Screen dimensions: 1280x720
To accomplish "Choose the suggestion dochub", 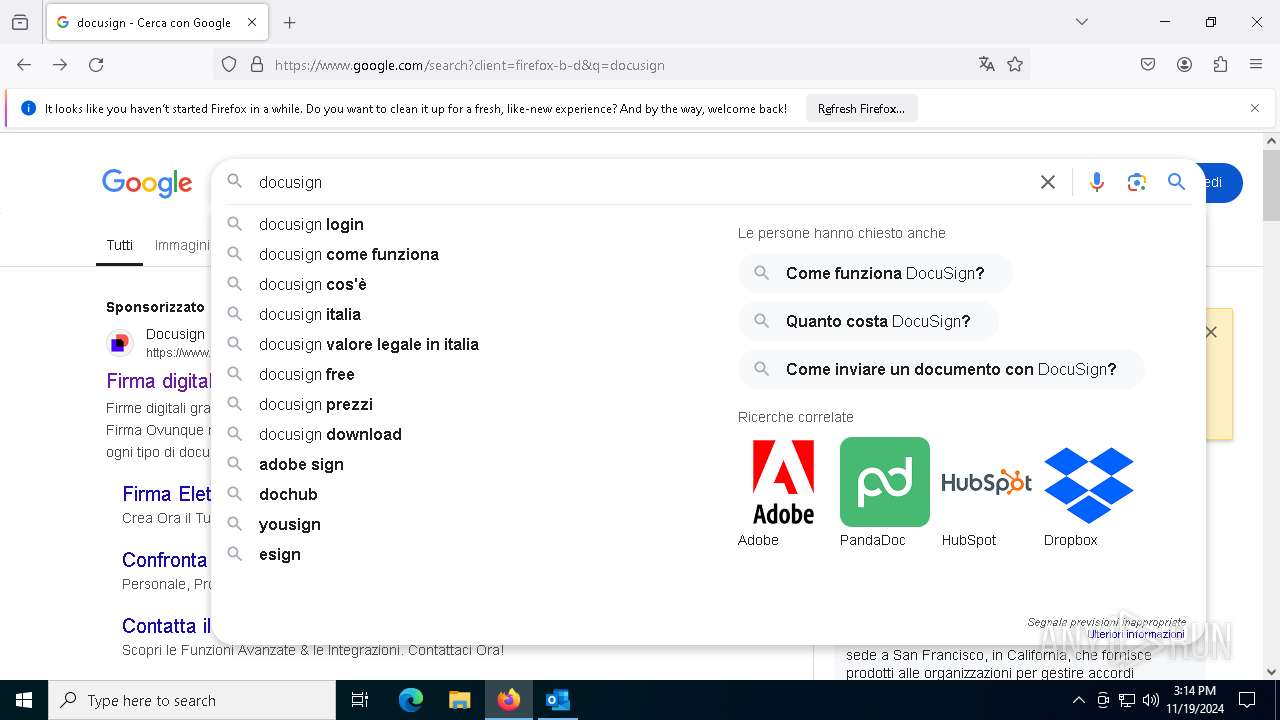I will tap(288, 494).
